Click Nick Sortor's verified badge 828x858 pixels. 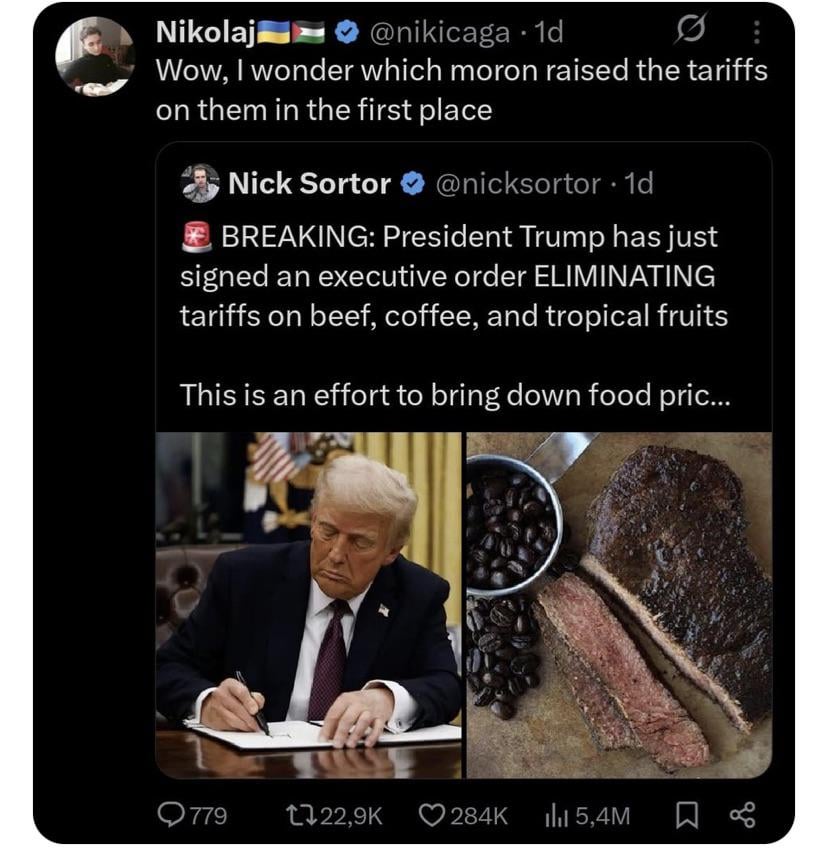point(411,184)
